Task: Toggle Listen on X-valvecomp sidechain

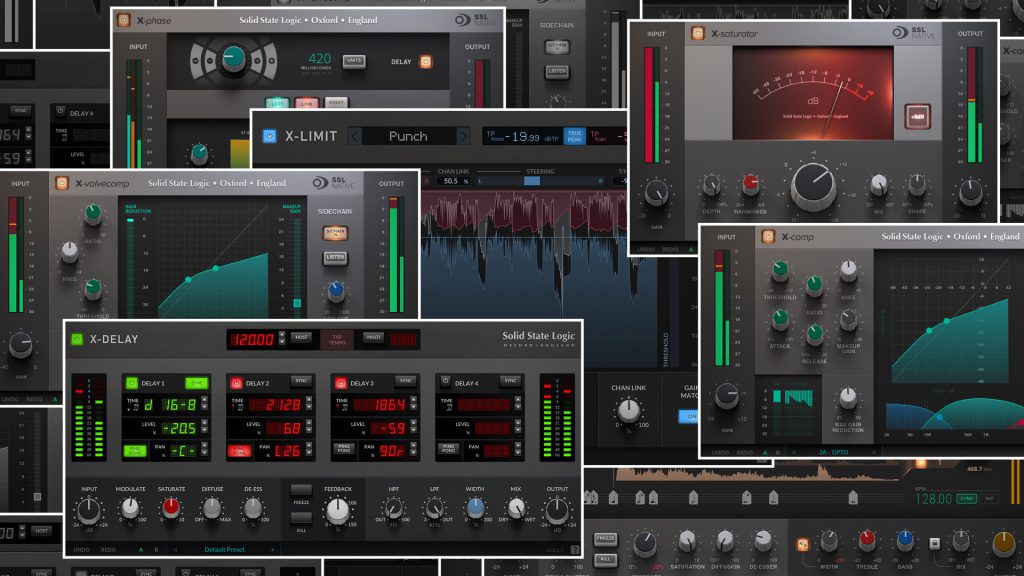Action: [335, 258]
